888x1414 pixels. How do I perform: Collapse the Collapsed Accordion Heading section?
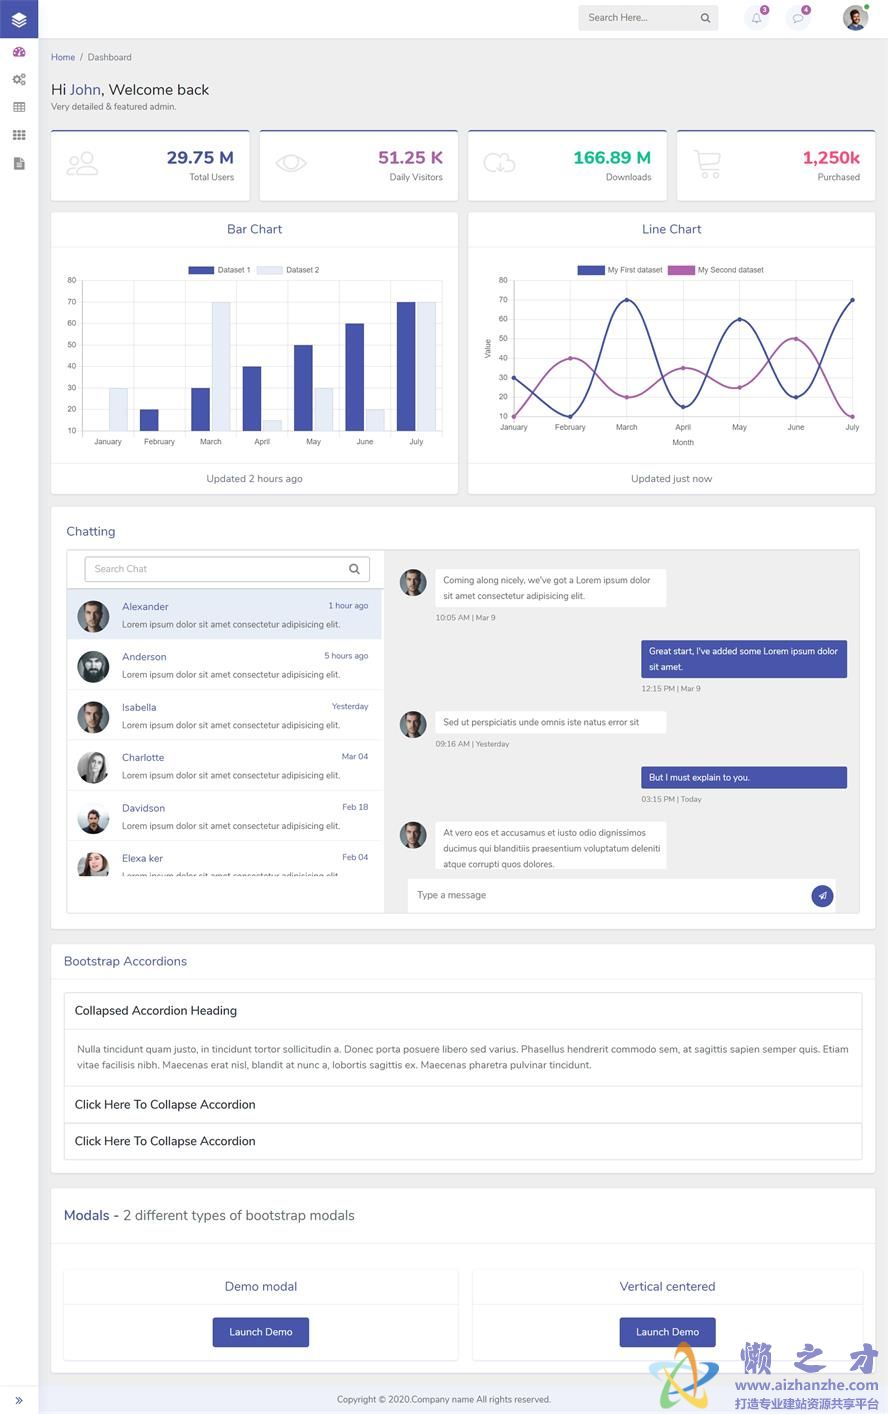point(156,1011)
